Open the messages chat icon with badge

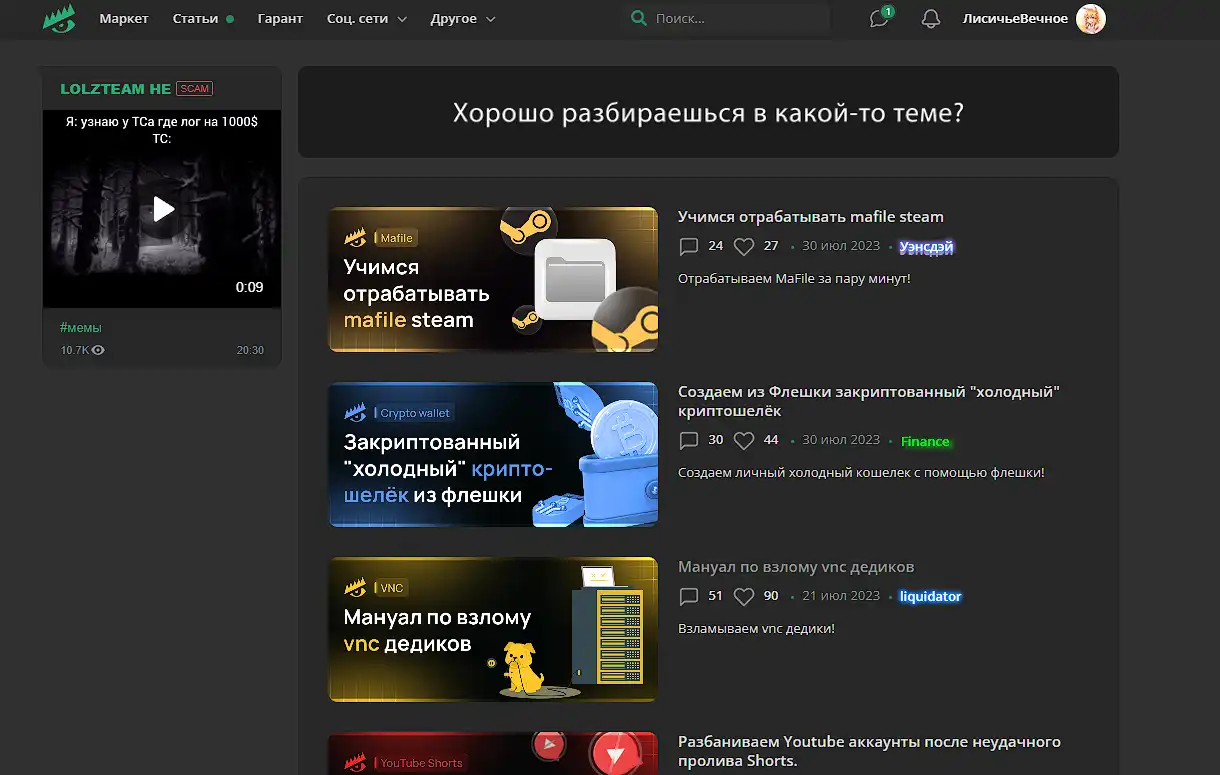coord(880,18)
